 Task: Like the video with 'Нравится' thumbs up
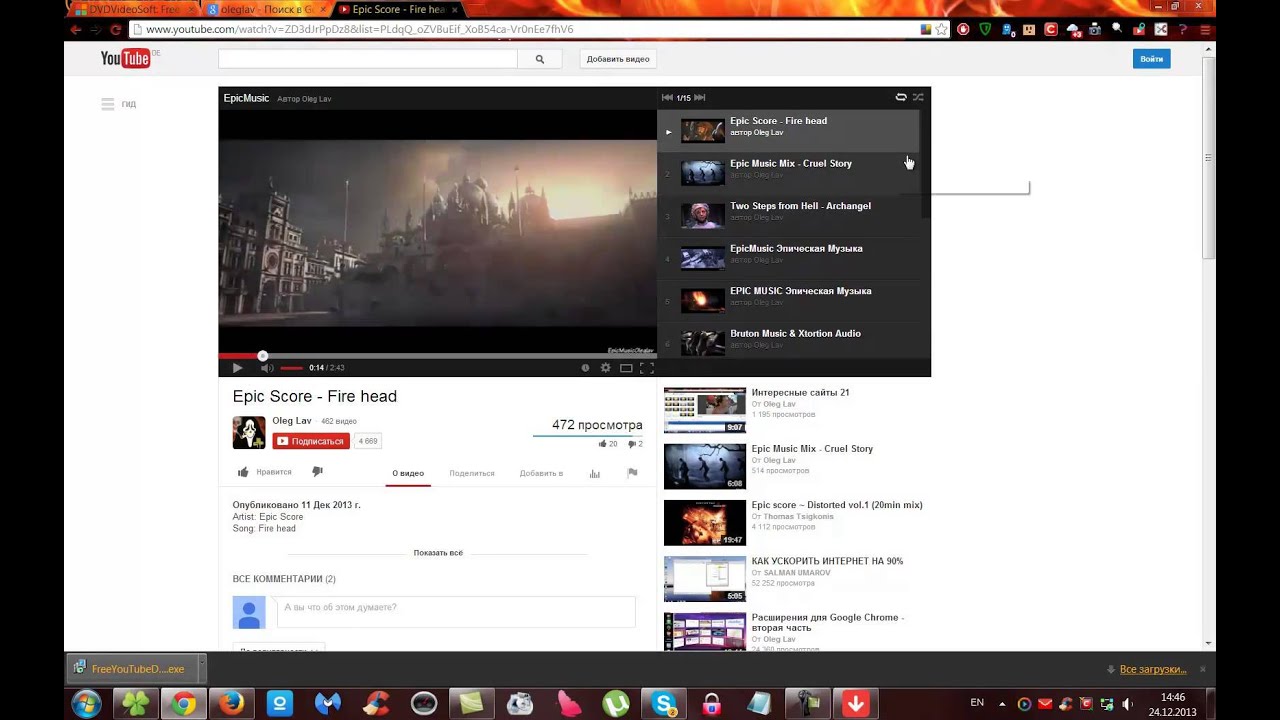pos(265,472)
